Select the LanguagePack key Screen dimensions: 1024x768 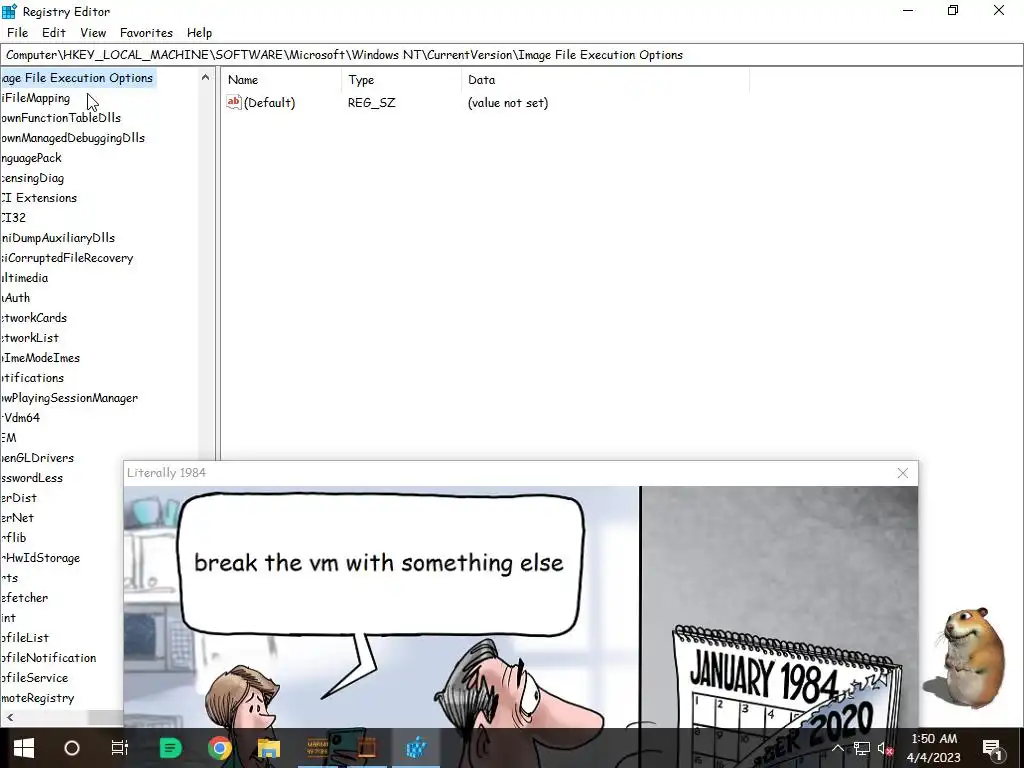click(x=31, y=158)
